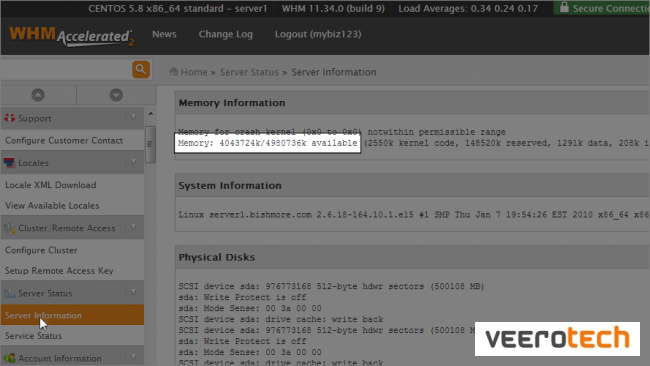Click the Server Status section icon
650x366 pixels.
coord(9,293)
